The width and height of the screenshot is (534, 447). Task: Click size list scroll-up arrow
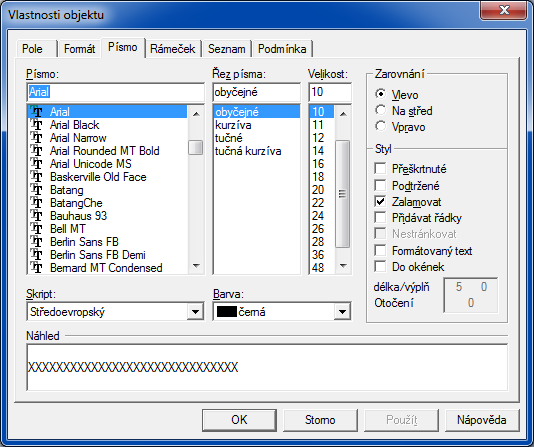[x=343, y=114]
